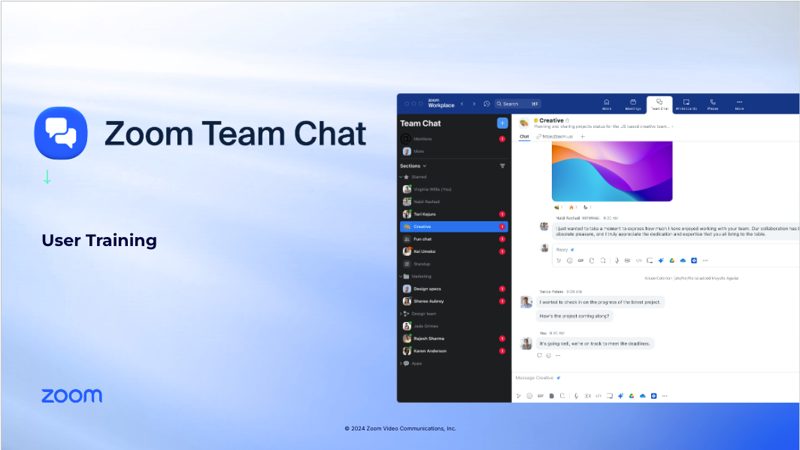The height and width of the screenshot is (450, 800).
Task: Select the Creative channel in sidebar
Action: [454, 227]
